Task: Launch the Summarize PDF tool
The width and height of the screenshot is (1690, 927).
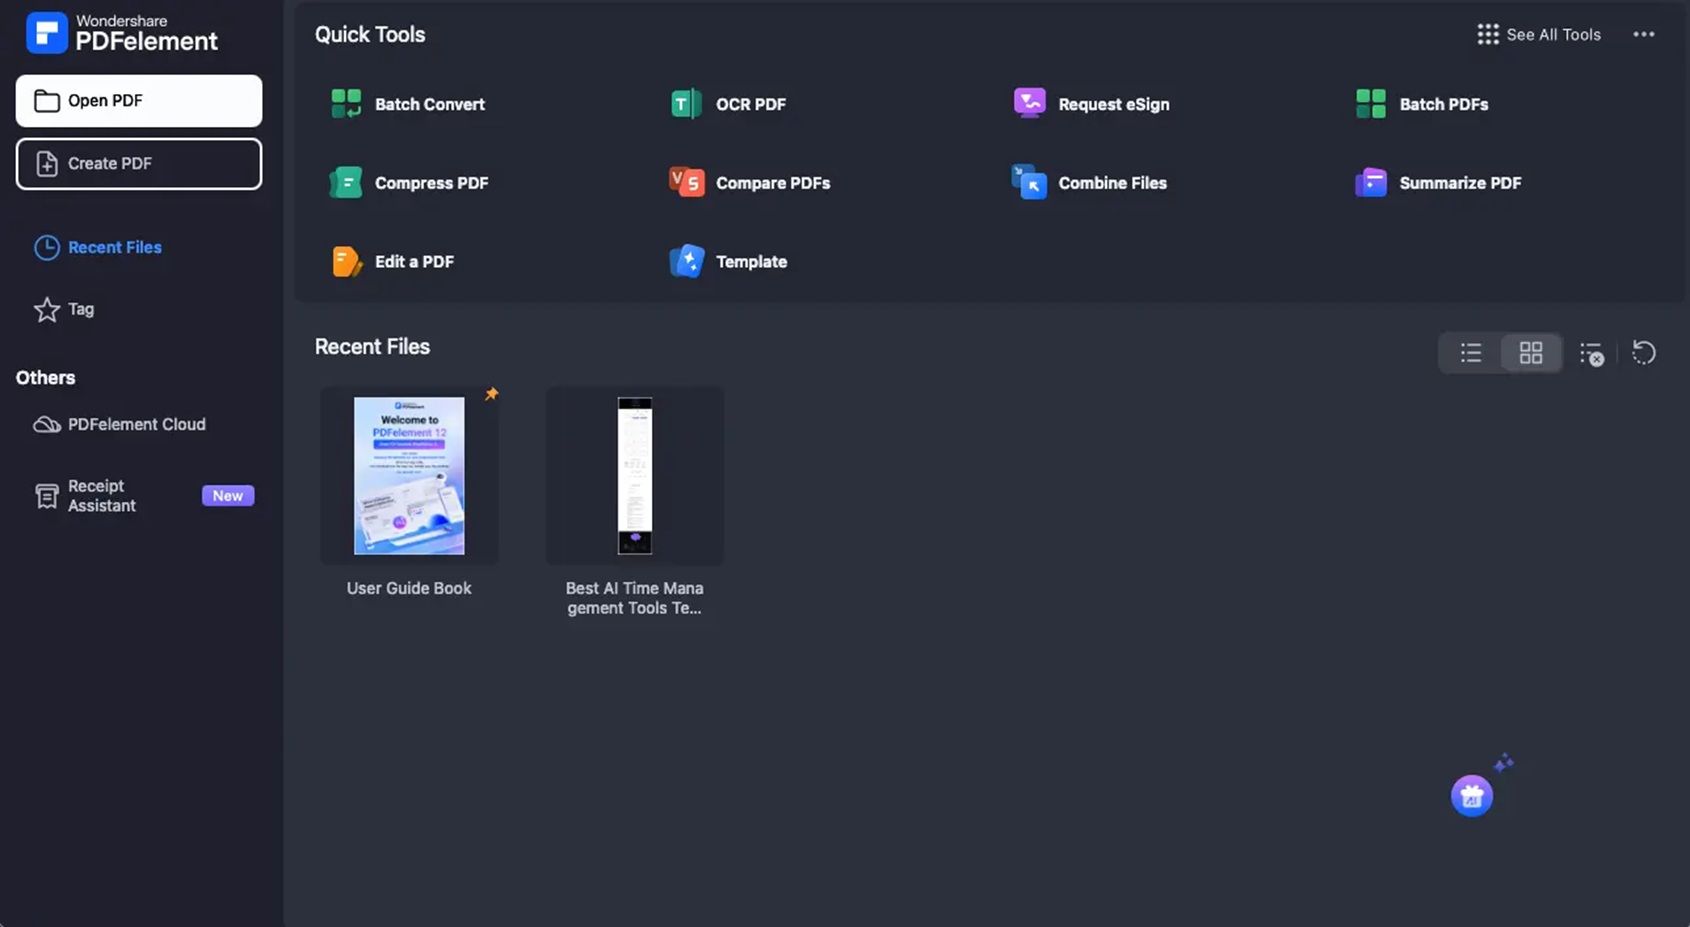Action: [1438, 183]
